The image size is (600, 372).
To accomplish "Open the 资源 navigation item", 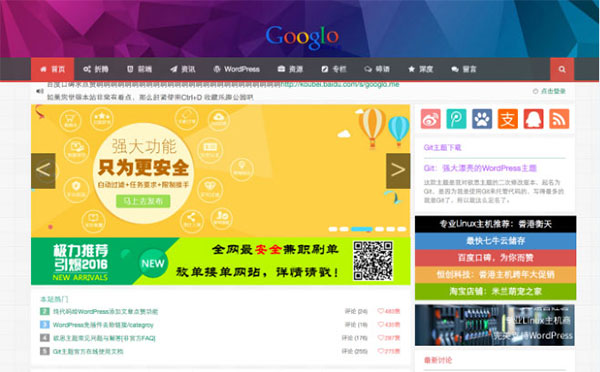I will pos(290,69).
